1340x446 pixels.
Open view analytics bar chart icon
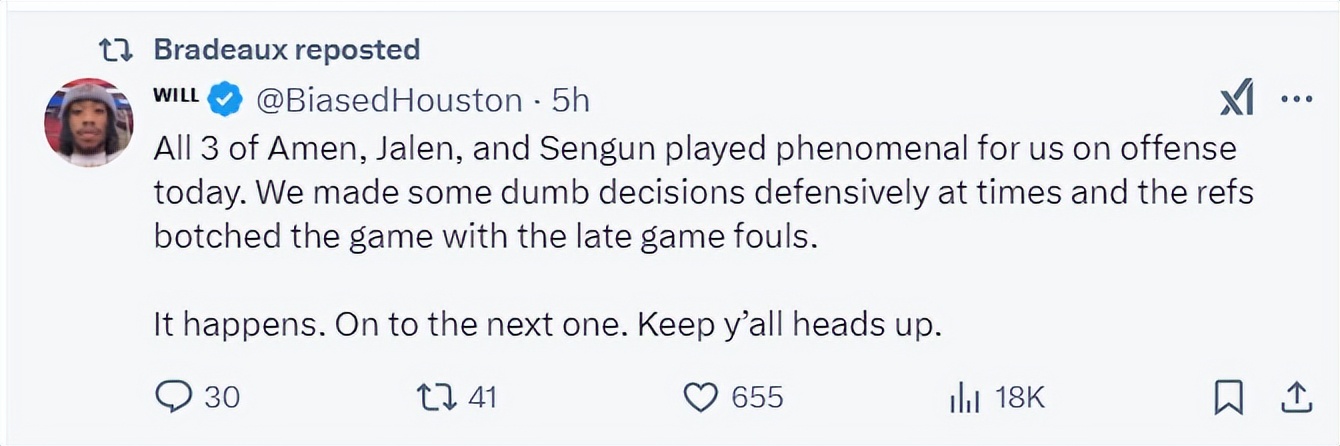pos(962,398)
